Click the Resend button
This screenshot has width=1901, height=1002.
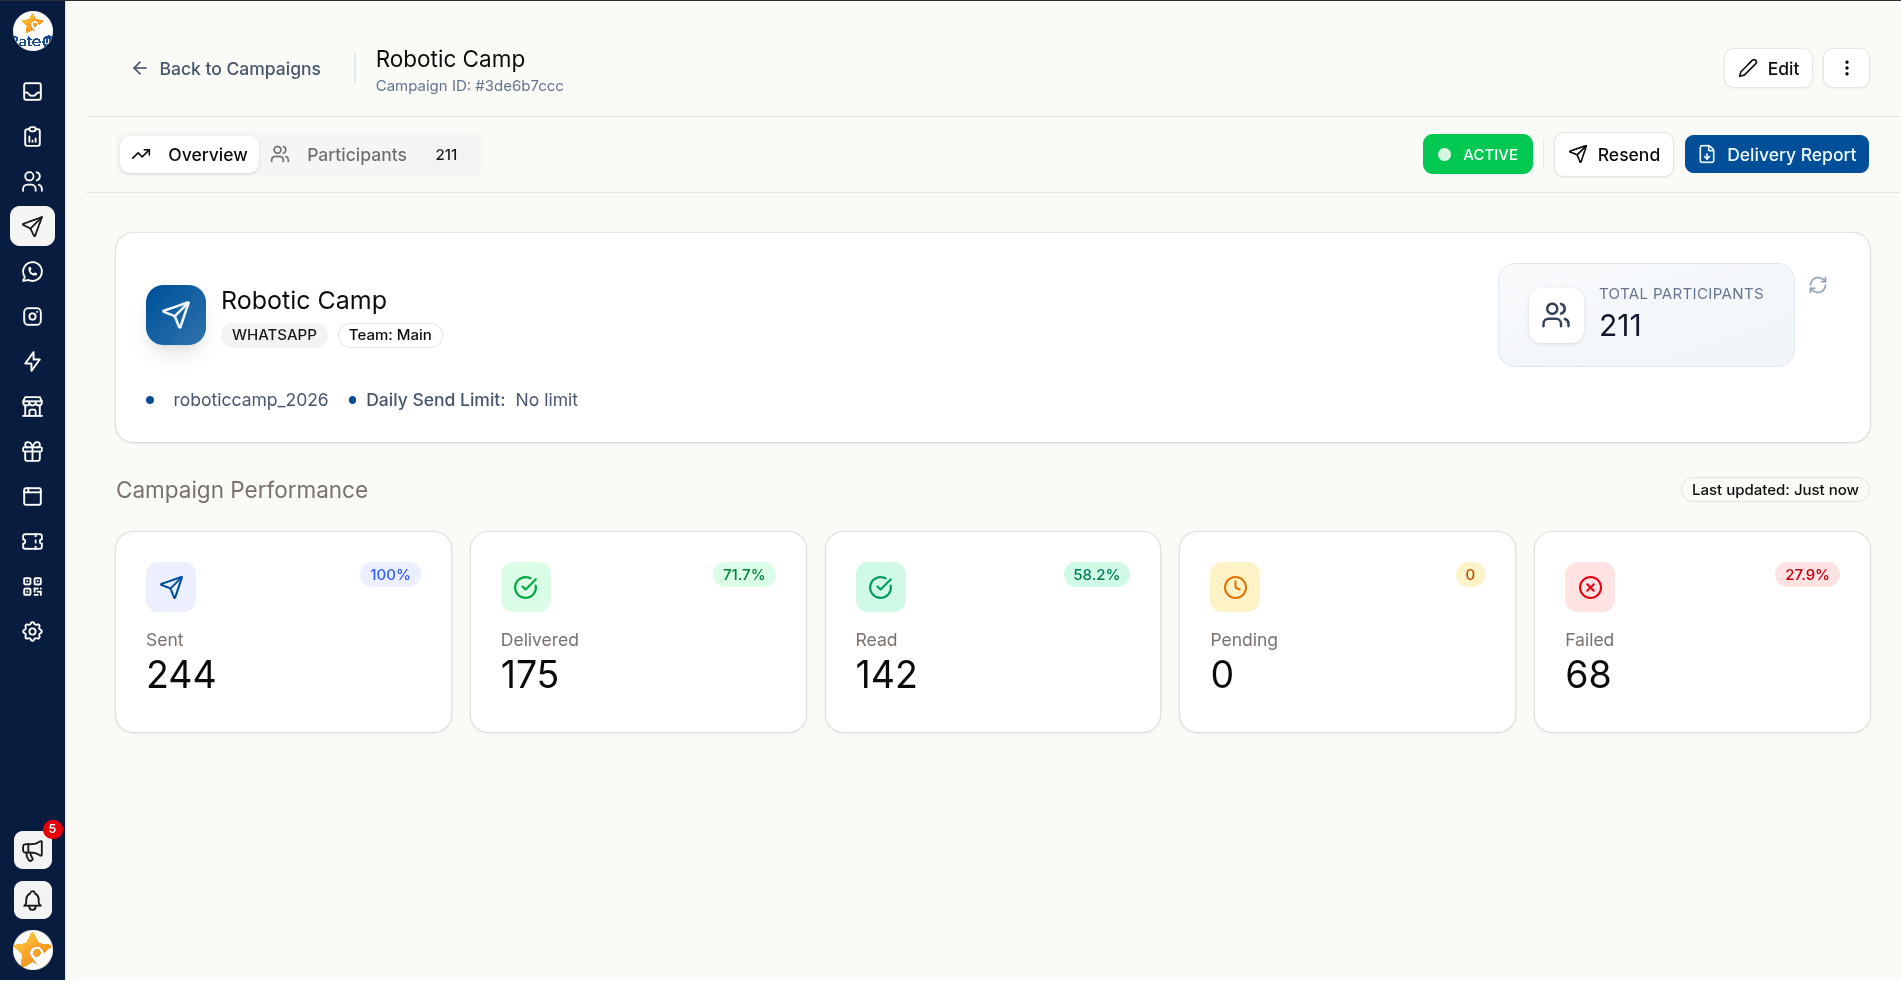[1613, 154]
